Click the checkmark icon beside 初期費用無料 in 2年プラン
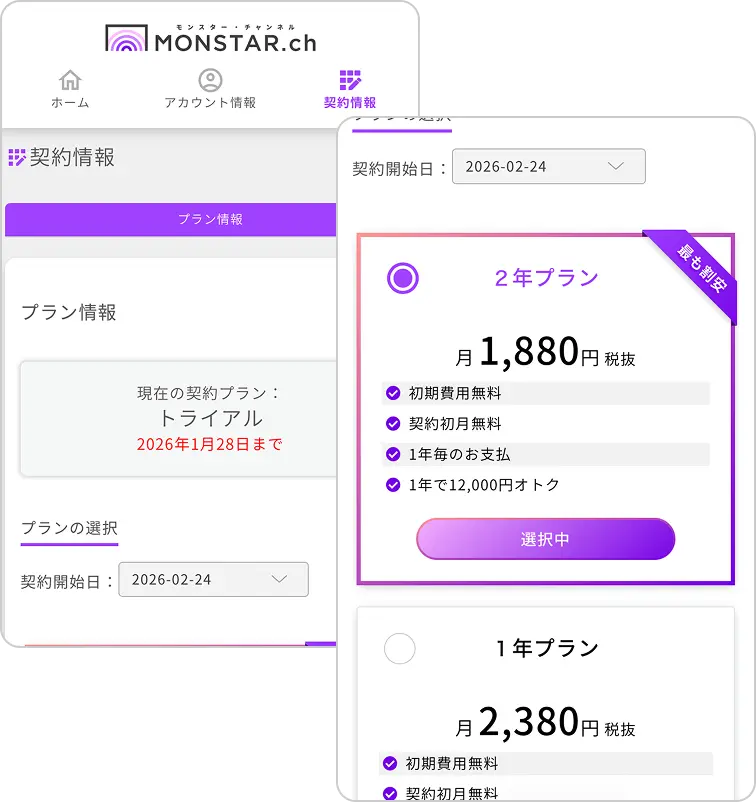 [x=393, y=393]
